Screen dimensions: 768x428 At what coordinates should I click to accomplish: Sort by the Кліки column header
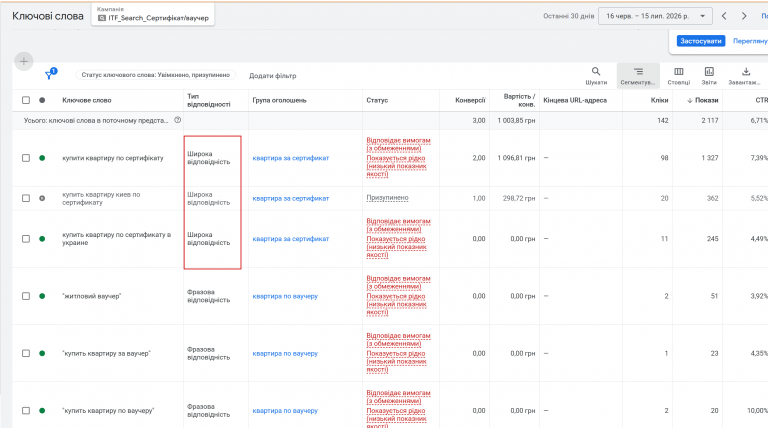point(659,100)
